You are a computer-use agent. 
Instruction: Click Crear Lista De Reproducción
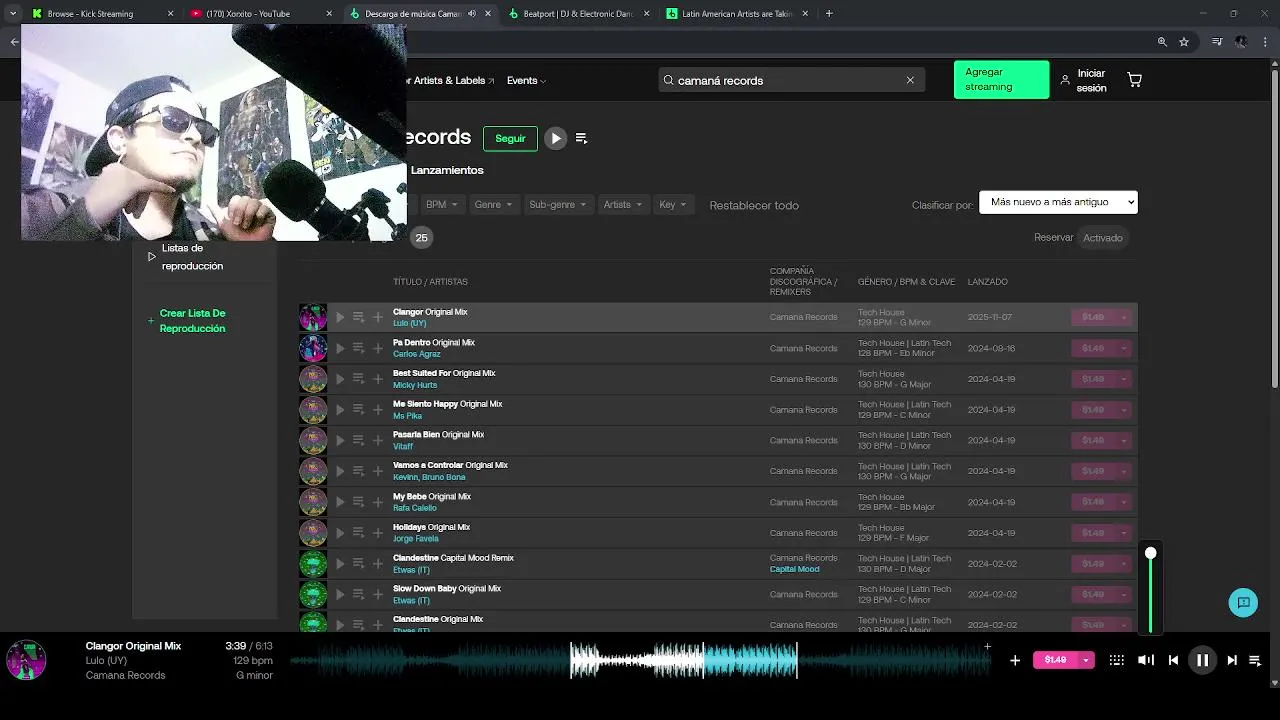tap(192, 321)
